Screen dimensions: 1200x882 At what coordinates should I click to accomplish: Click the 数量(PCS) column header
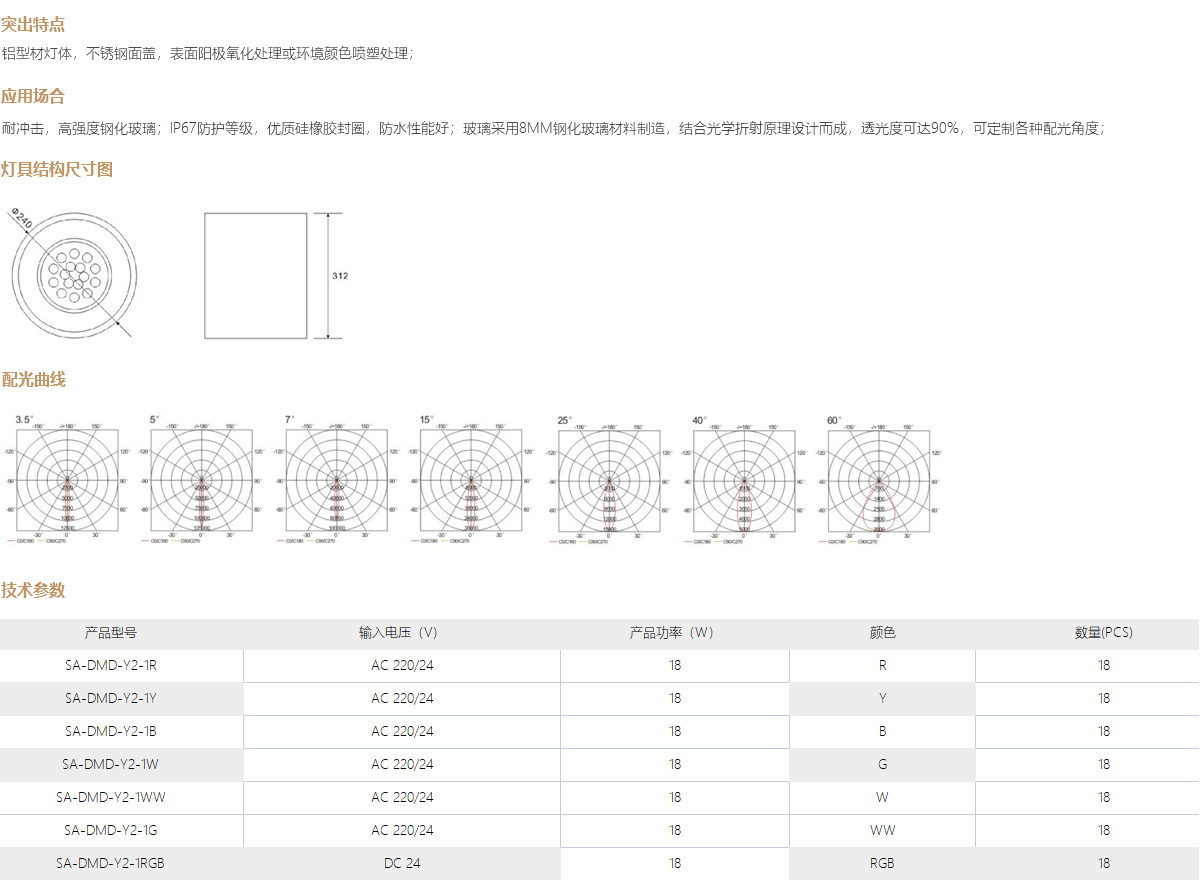coord(1103,633)
